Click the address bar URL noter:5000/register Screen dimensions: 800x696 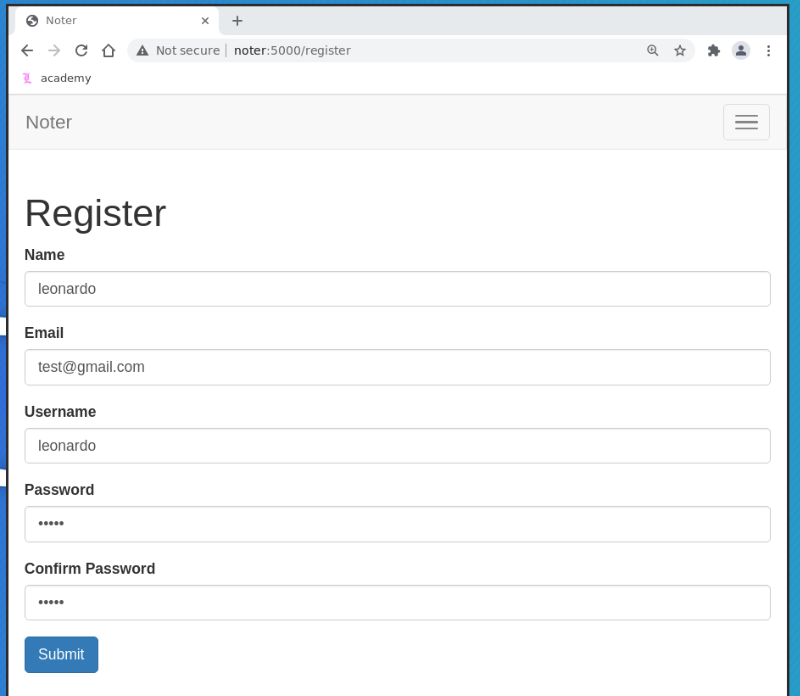coord(292,51)
